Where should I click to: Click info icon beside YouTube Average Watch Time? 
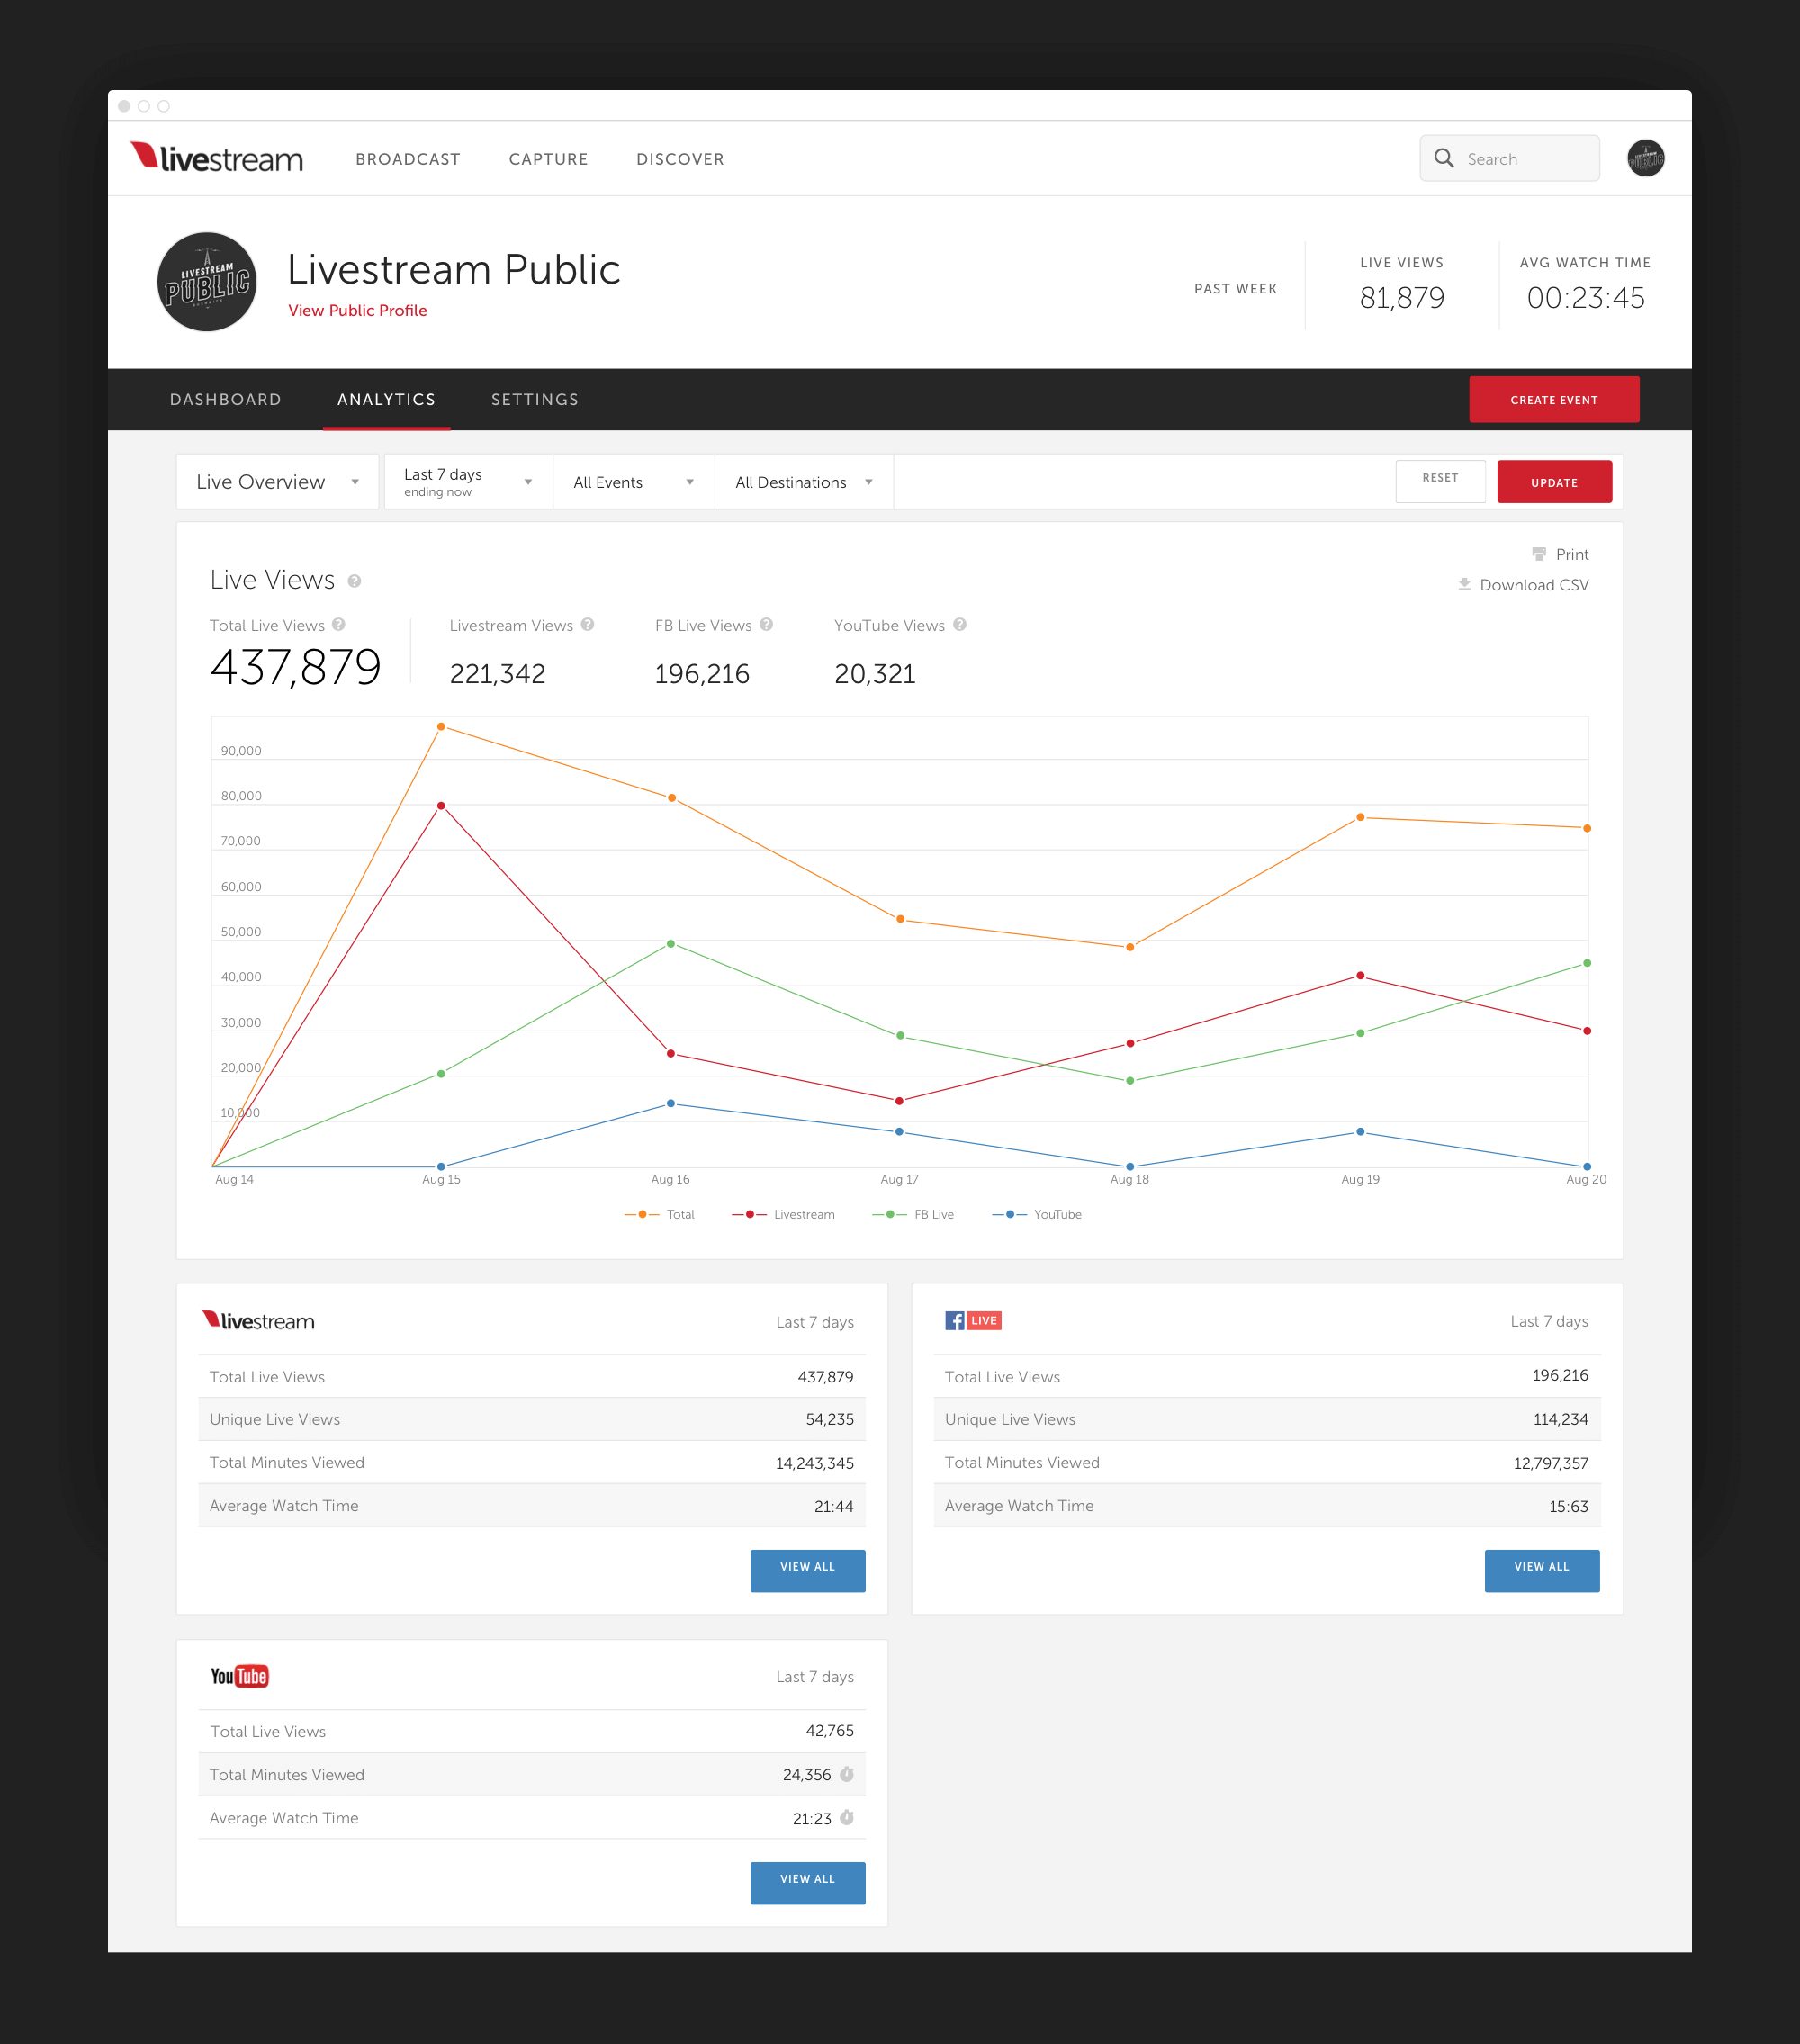[x=847, y=1817]
